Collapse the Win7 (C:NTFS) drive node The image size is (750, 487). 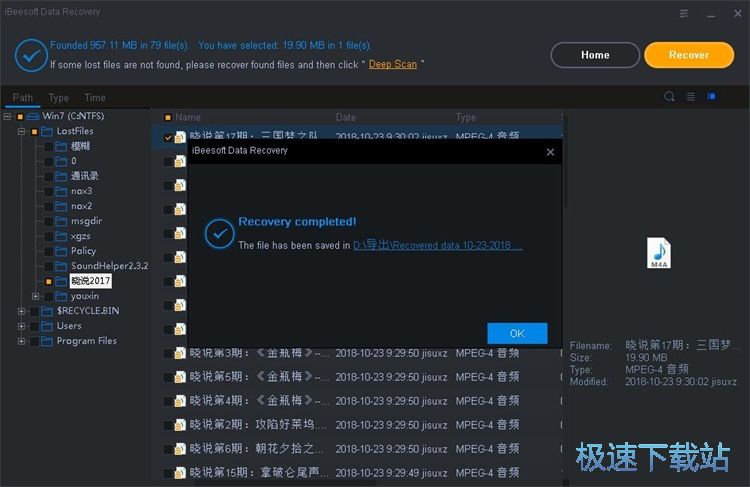[7, 116]
